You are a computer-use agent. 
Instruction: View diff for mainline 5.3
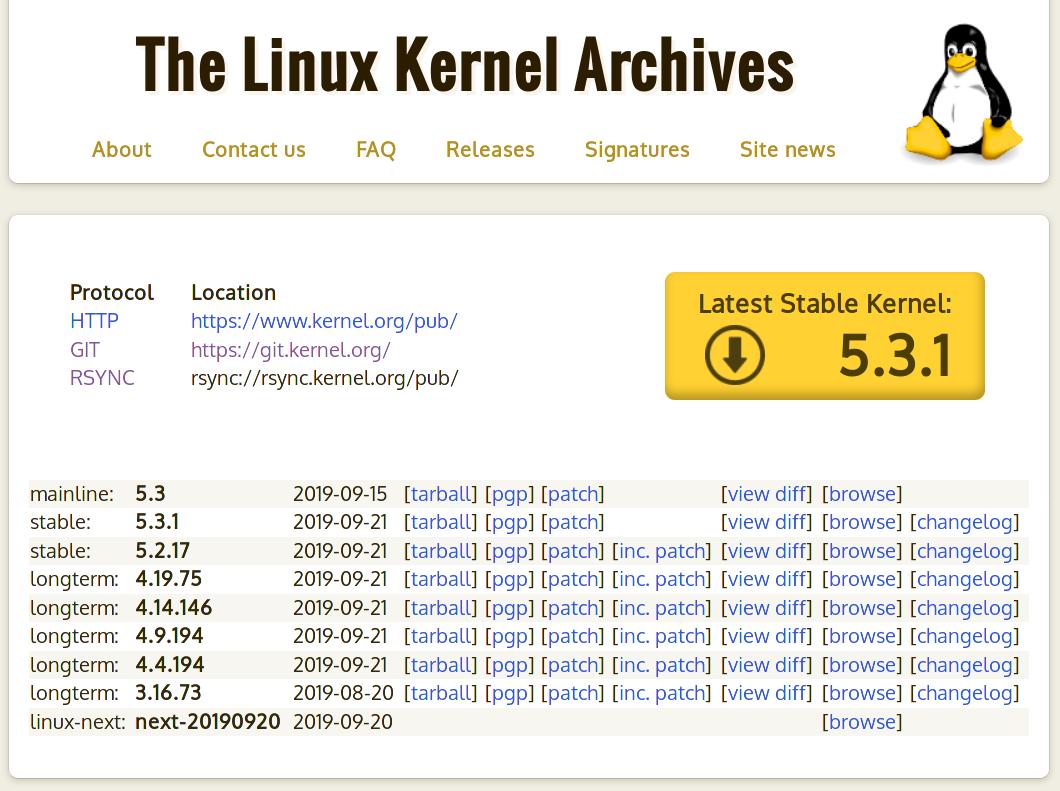[x=767, y=494]
